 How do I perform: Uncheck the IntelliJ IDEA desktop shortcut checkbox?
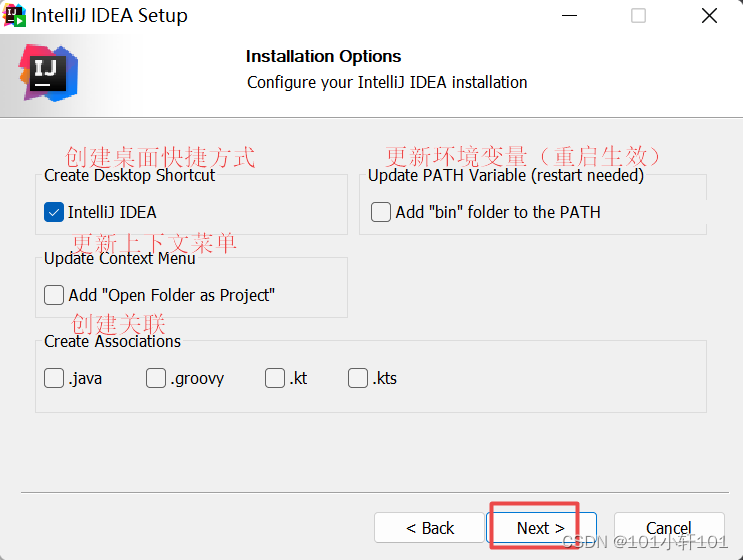(x=54, y=212)
